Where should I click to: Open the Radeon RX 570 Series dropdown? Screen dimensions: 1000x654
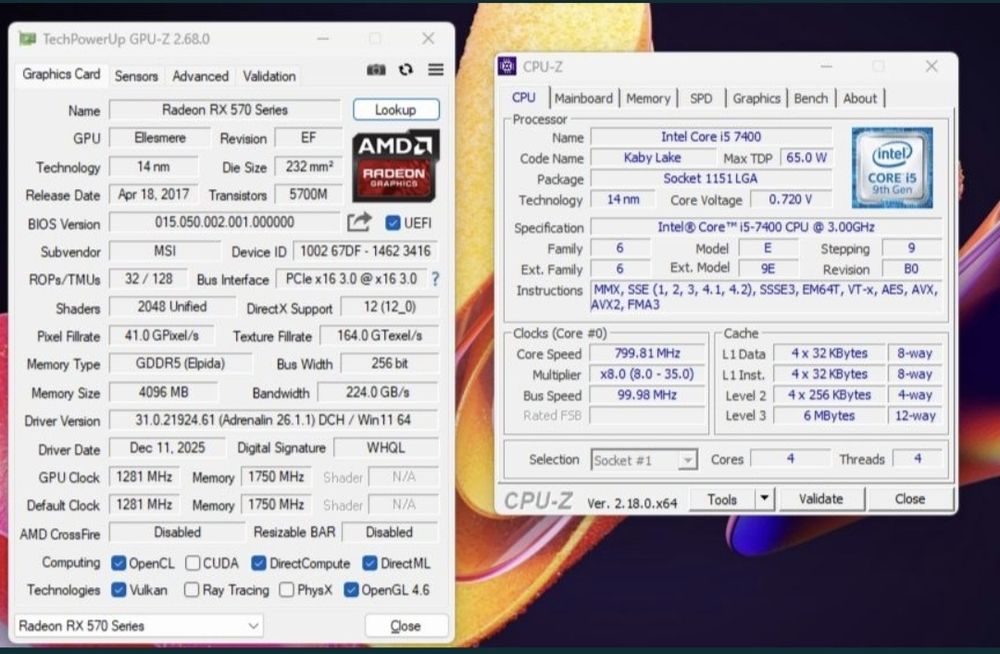click(x=138, y=625)
